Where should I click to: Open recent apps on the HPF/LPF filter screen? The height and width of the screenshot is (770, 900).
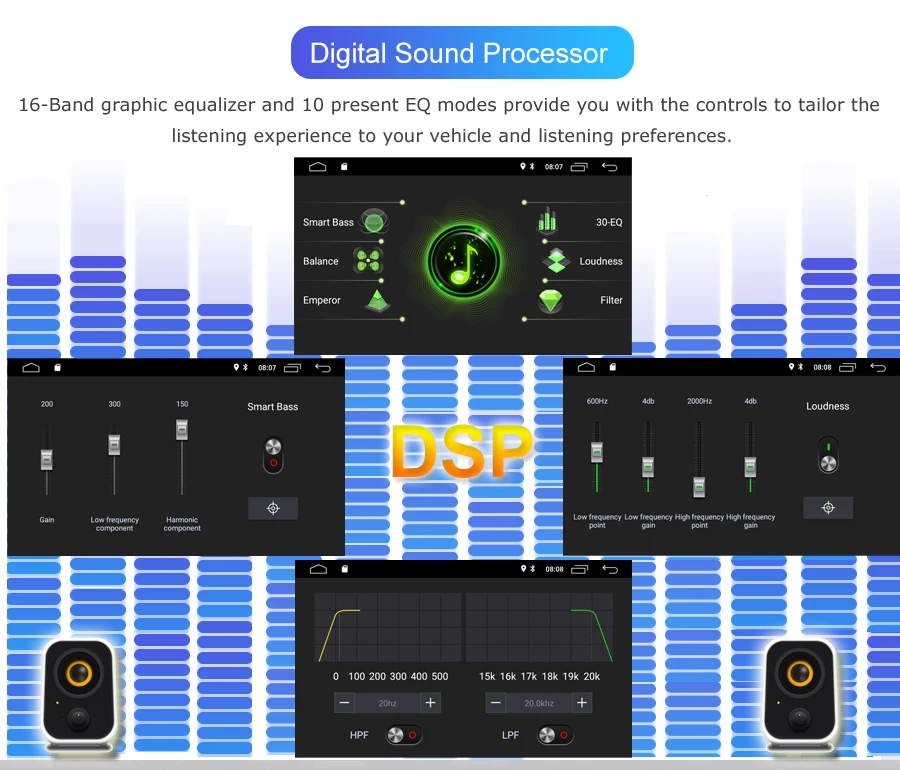(x=580, y=569)
